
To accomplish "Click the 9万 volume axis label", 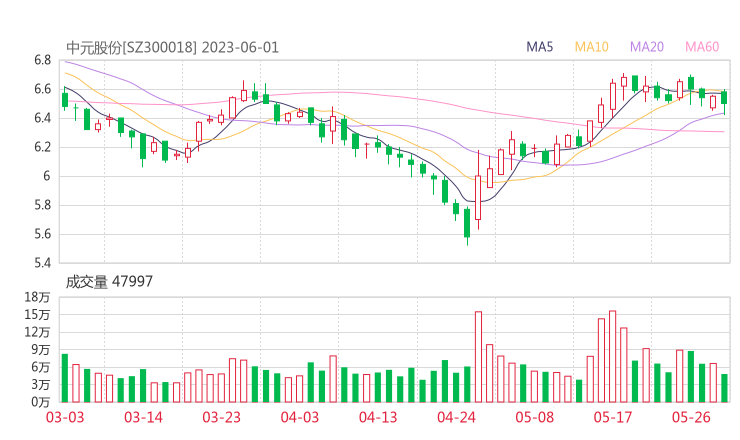I will pos(41,350).
